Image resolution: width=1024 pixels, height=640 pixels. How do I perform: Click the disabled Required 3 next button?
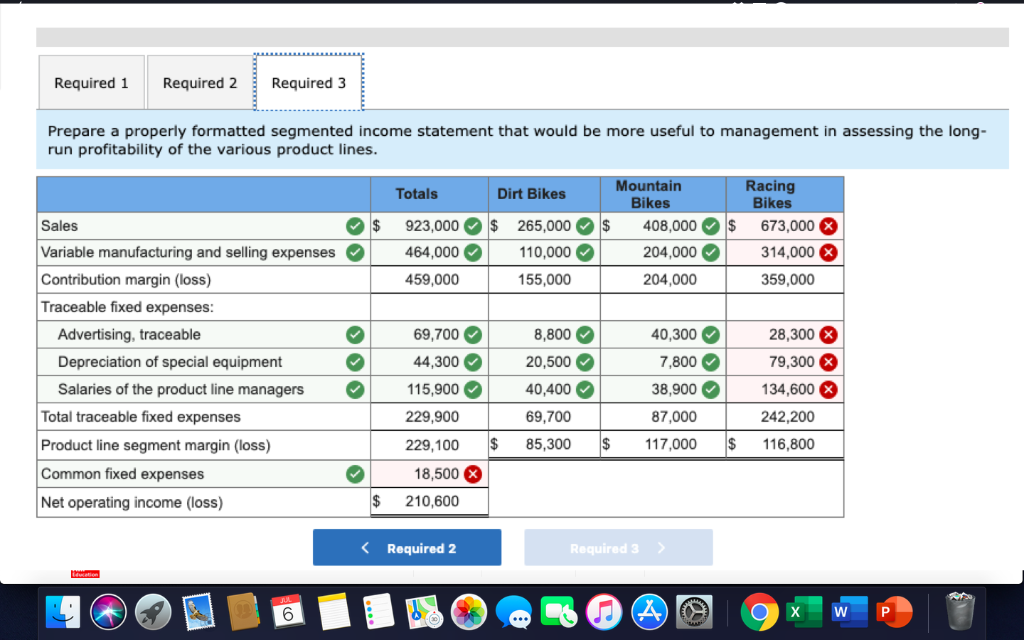tap(618, 548)
